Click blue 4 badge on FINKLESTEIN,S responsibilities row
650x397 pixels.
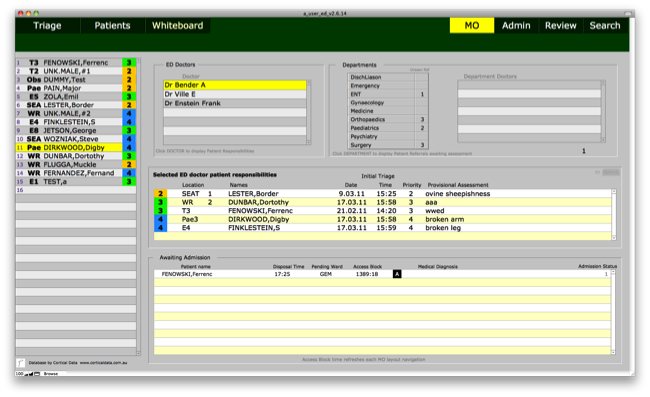pos(160,228)
